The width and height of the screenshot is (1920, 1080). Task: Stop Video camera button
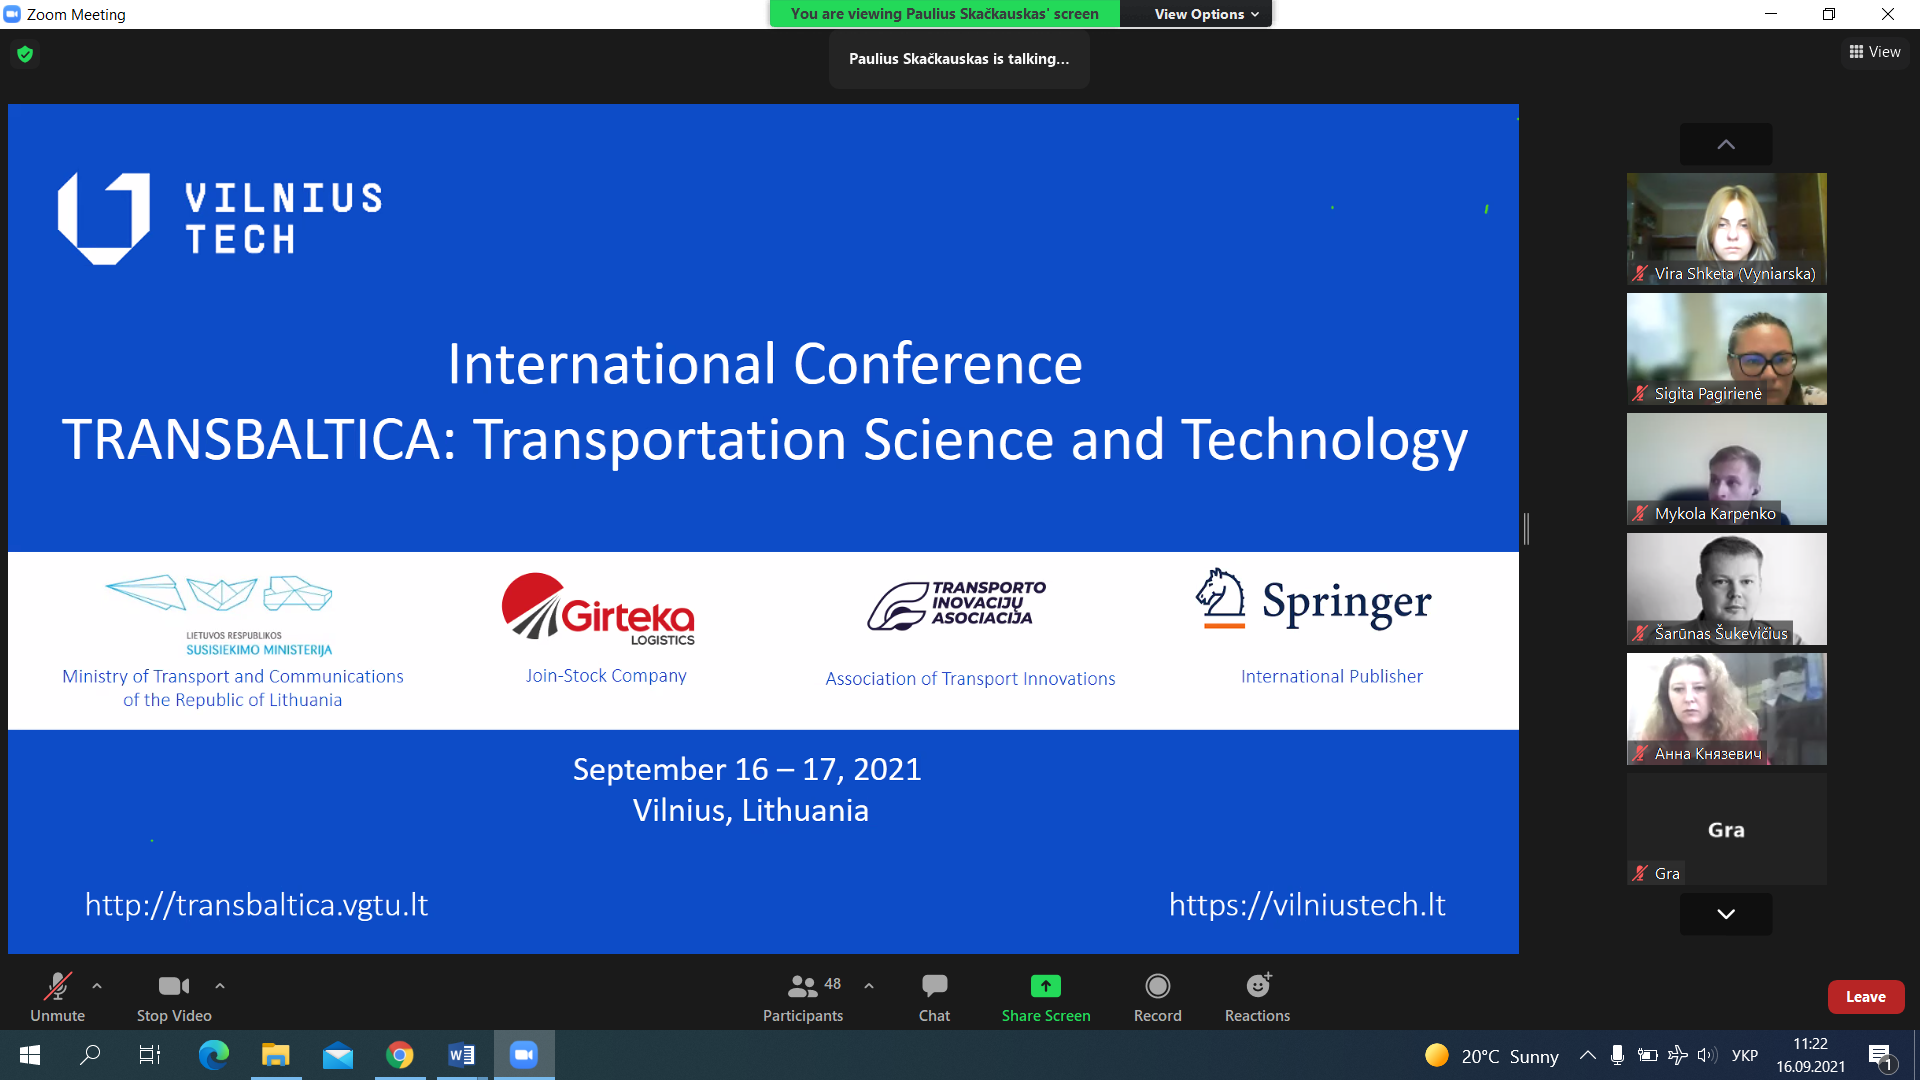pyautogui.click(x=174, y=997)
